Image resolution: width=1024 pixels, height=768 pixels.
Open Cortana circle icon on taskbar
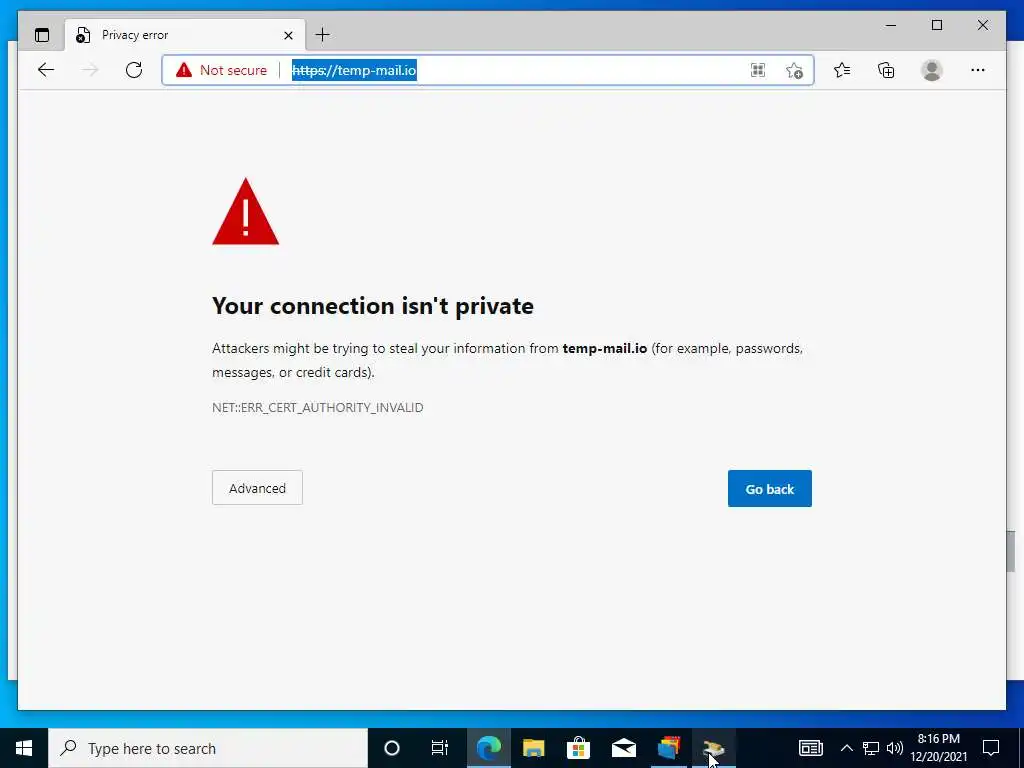(x=391, y=748)
